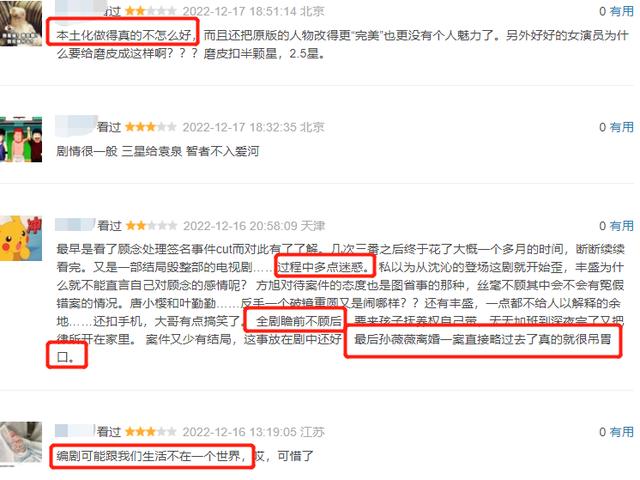Click the two-star rating of the Tianjin review

pos(151,226)
